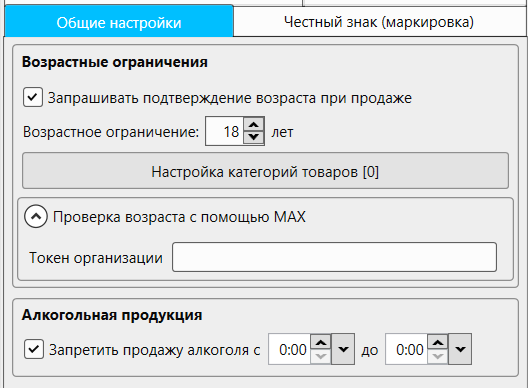
Task: Increase alcohol ban end time with up arrow
Action: (x=438, y=343)
